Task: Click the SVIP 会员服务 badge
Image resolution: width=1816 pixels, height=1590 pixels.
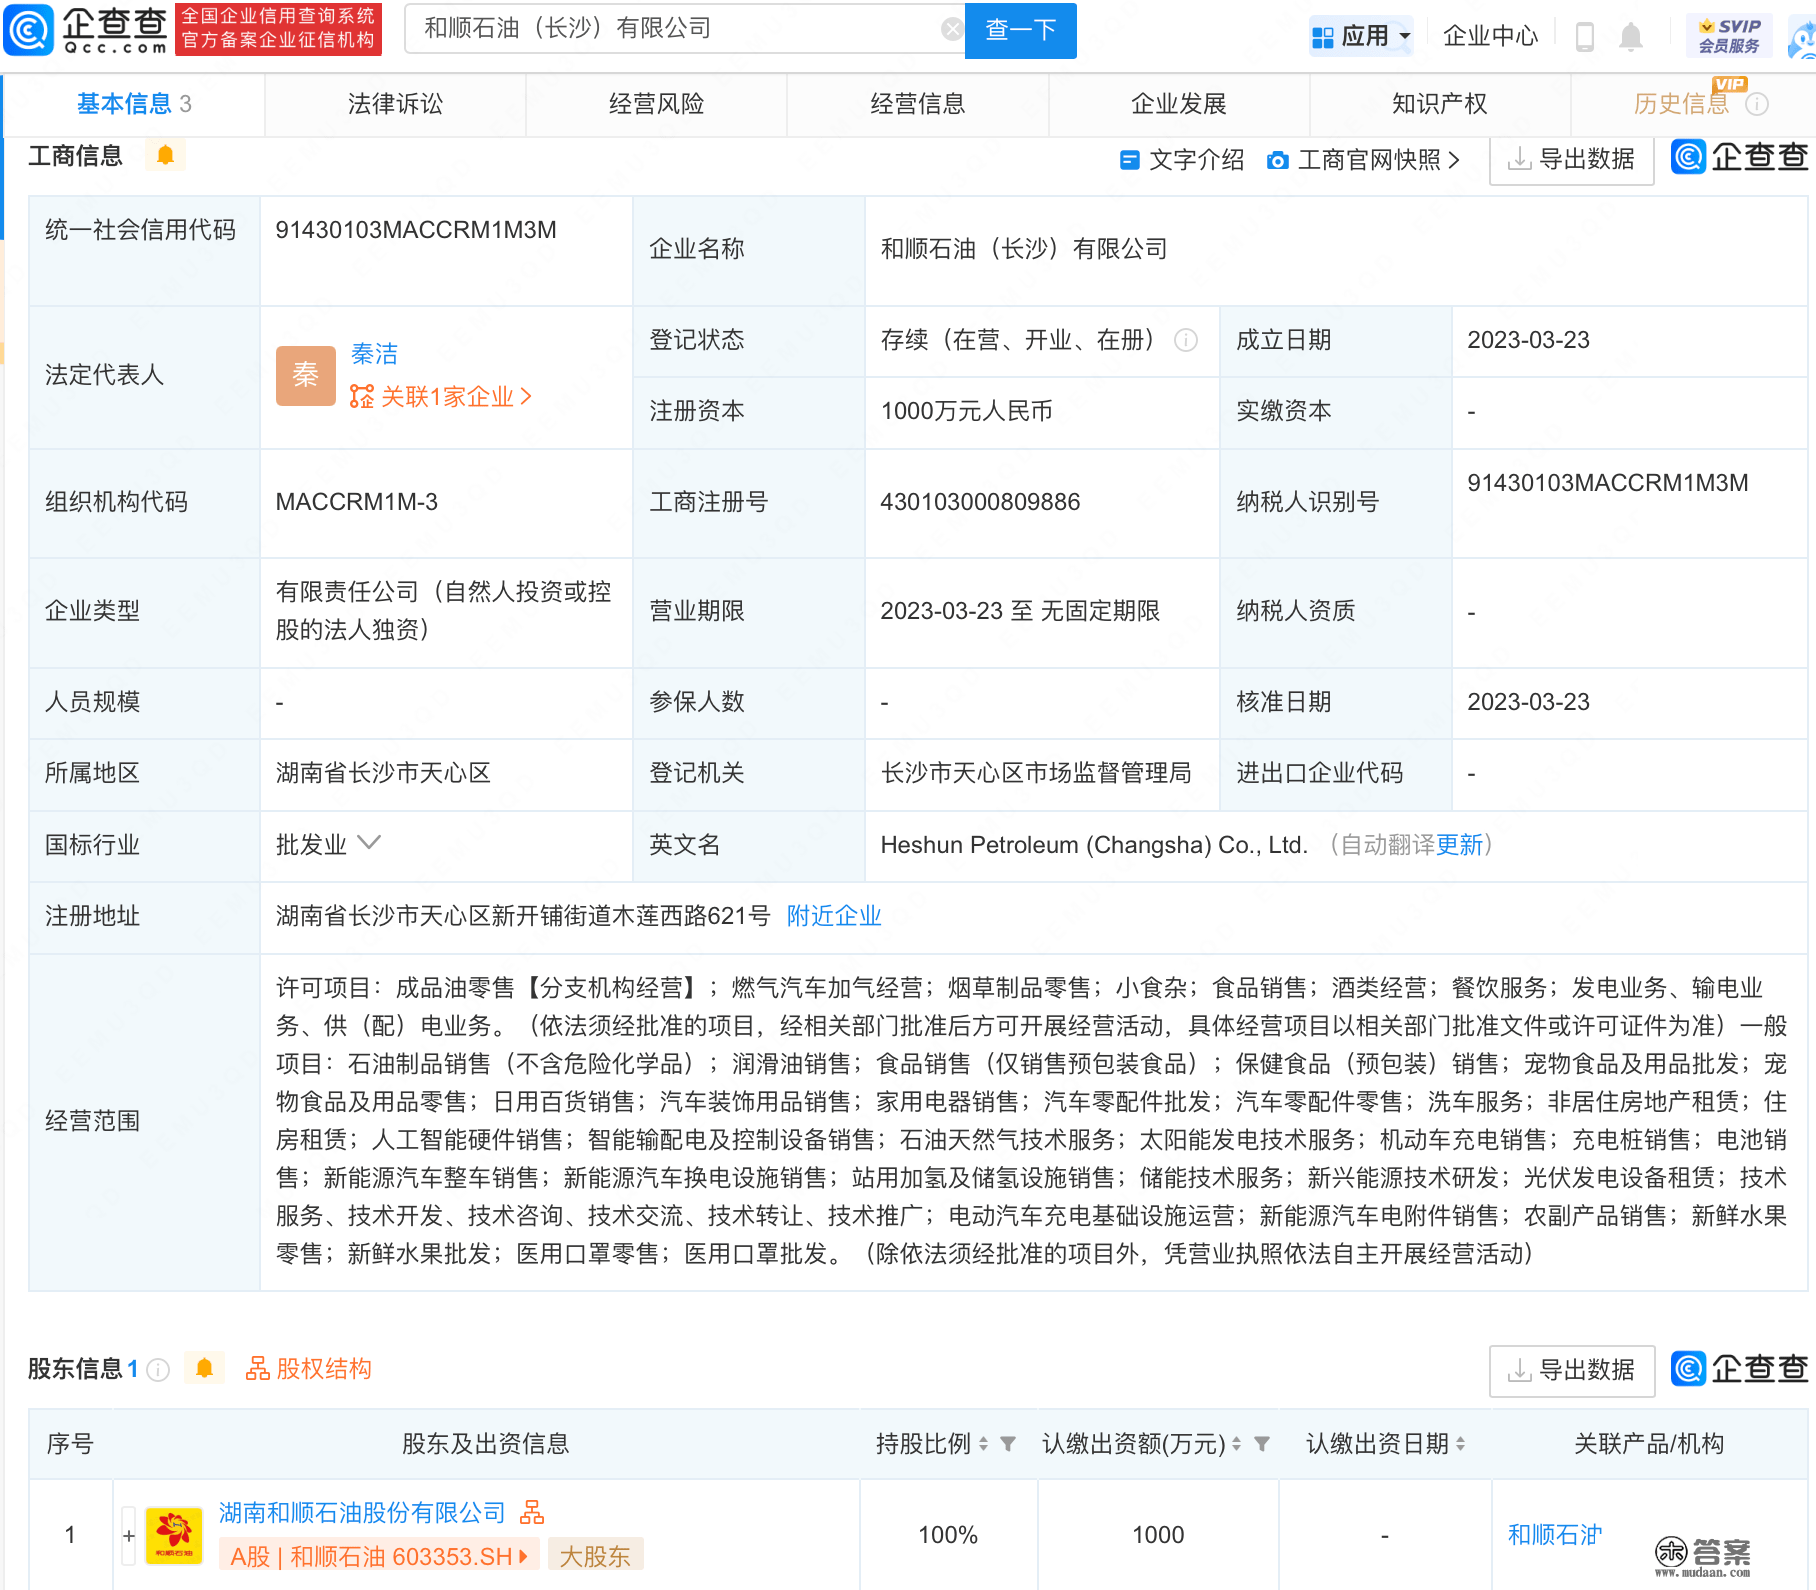Action: (x=1729, y=36)
